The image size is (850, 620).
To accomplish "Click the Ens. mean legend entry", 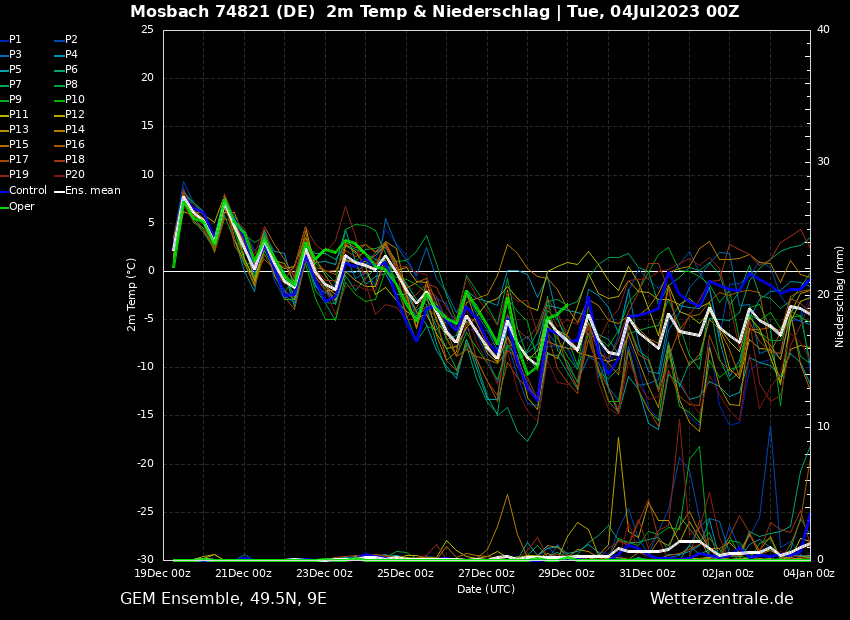I will [x=92, y=190].
